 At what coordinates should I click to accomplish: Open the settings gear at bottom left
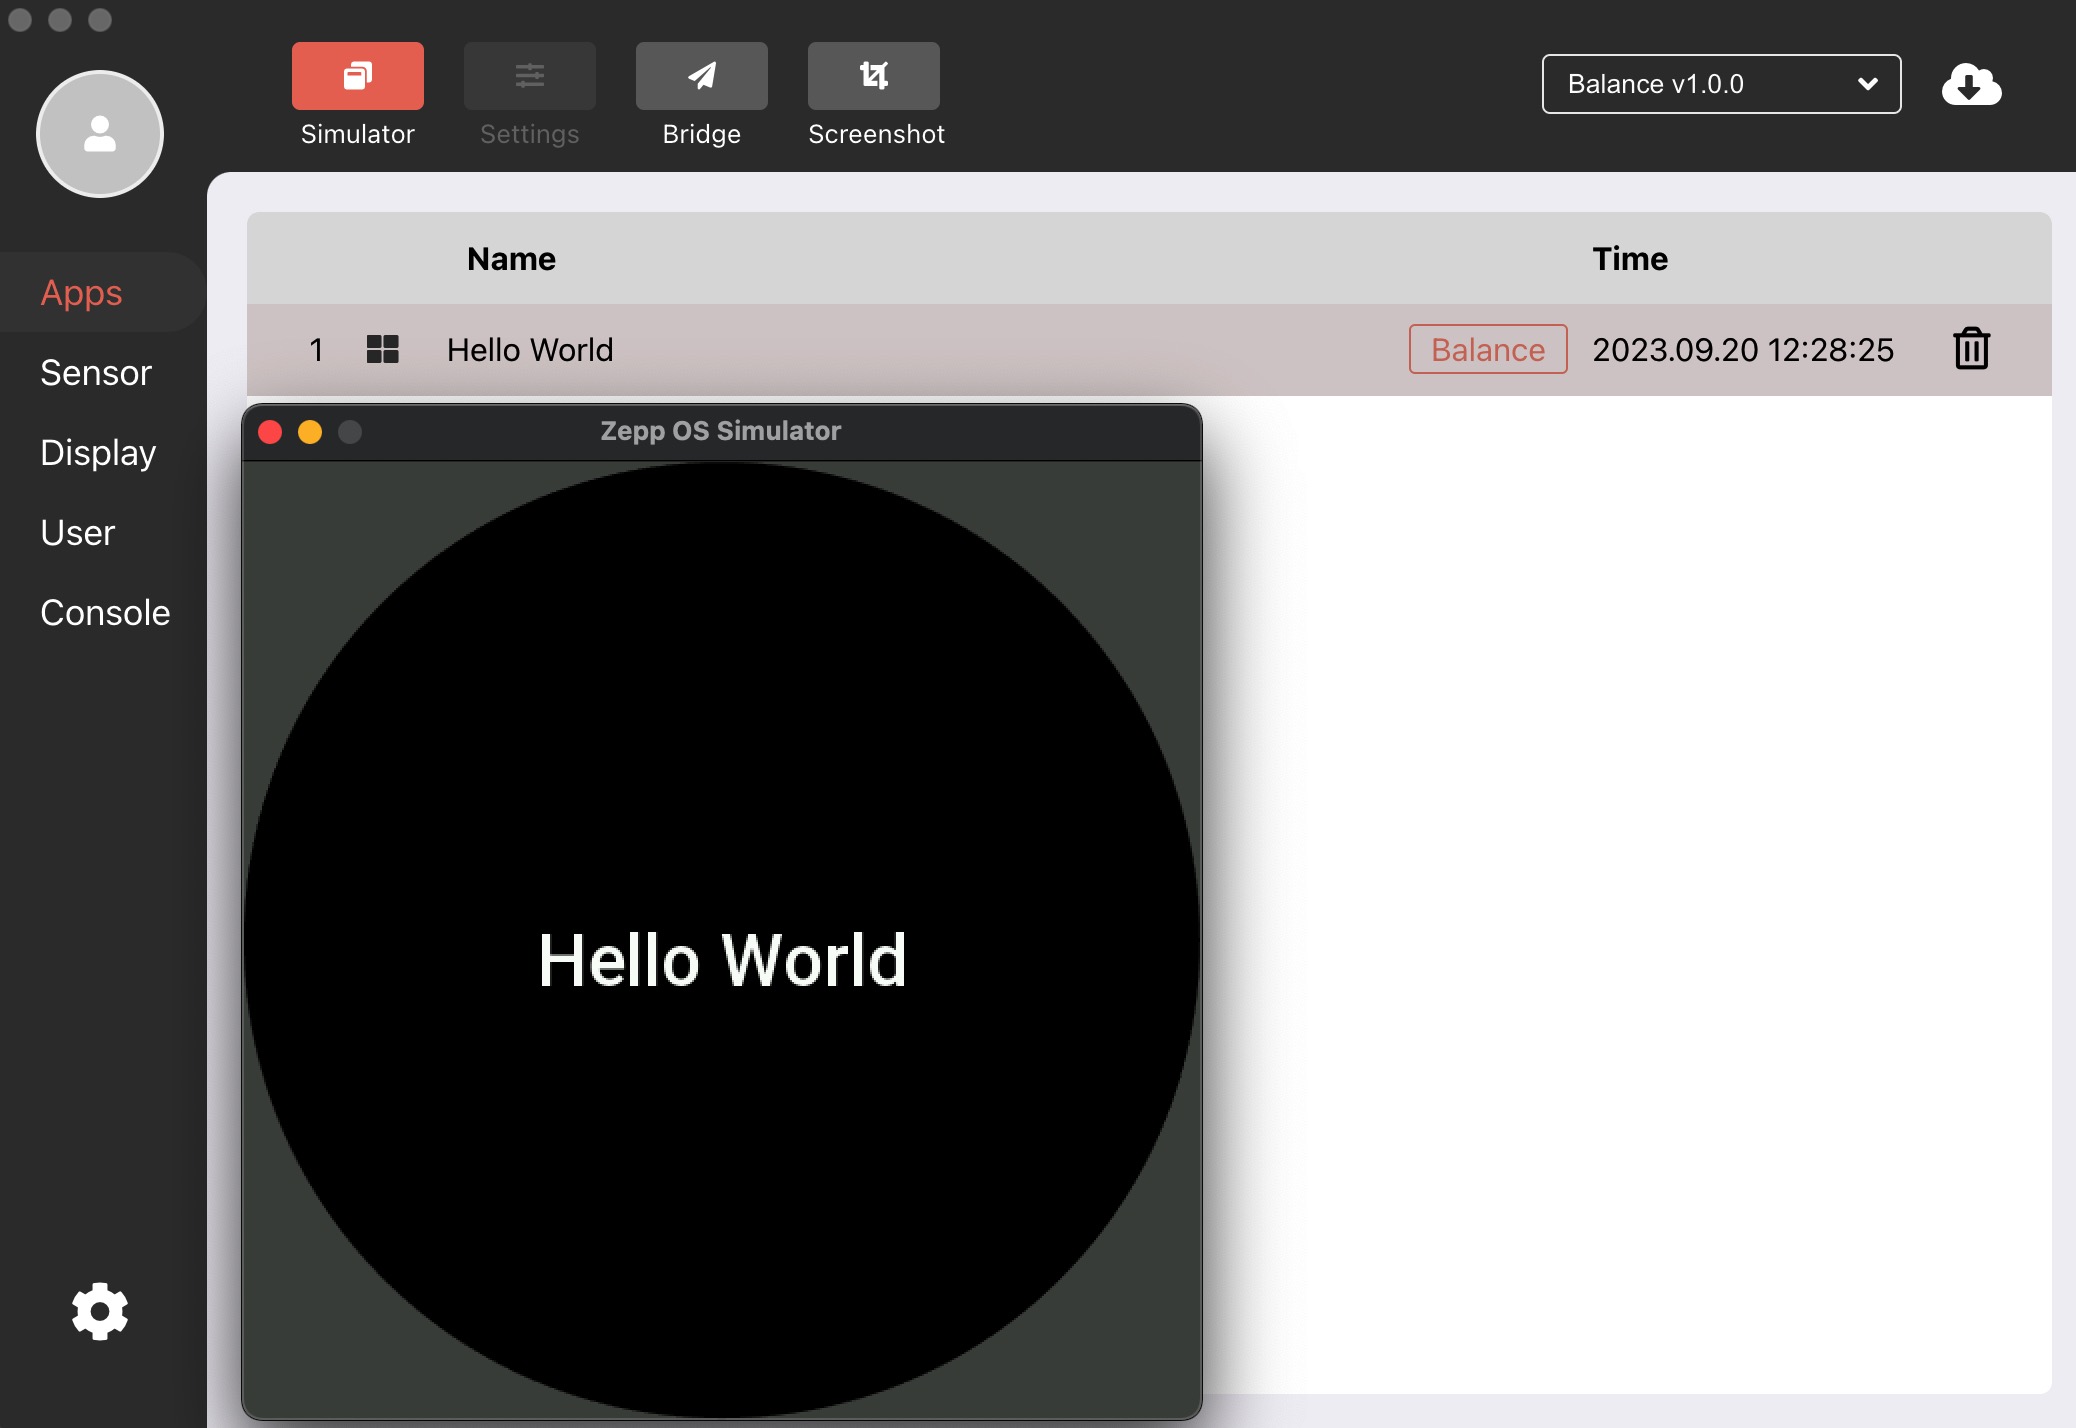pyautogui.click(x=99, y=1311)
